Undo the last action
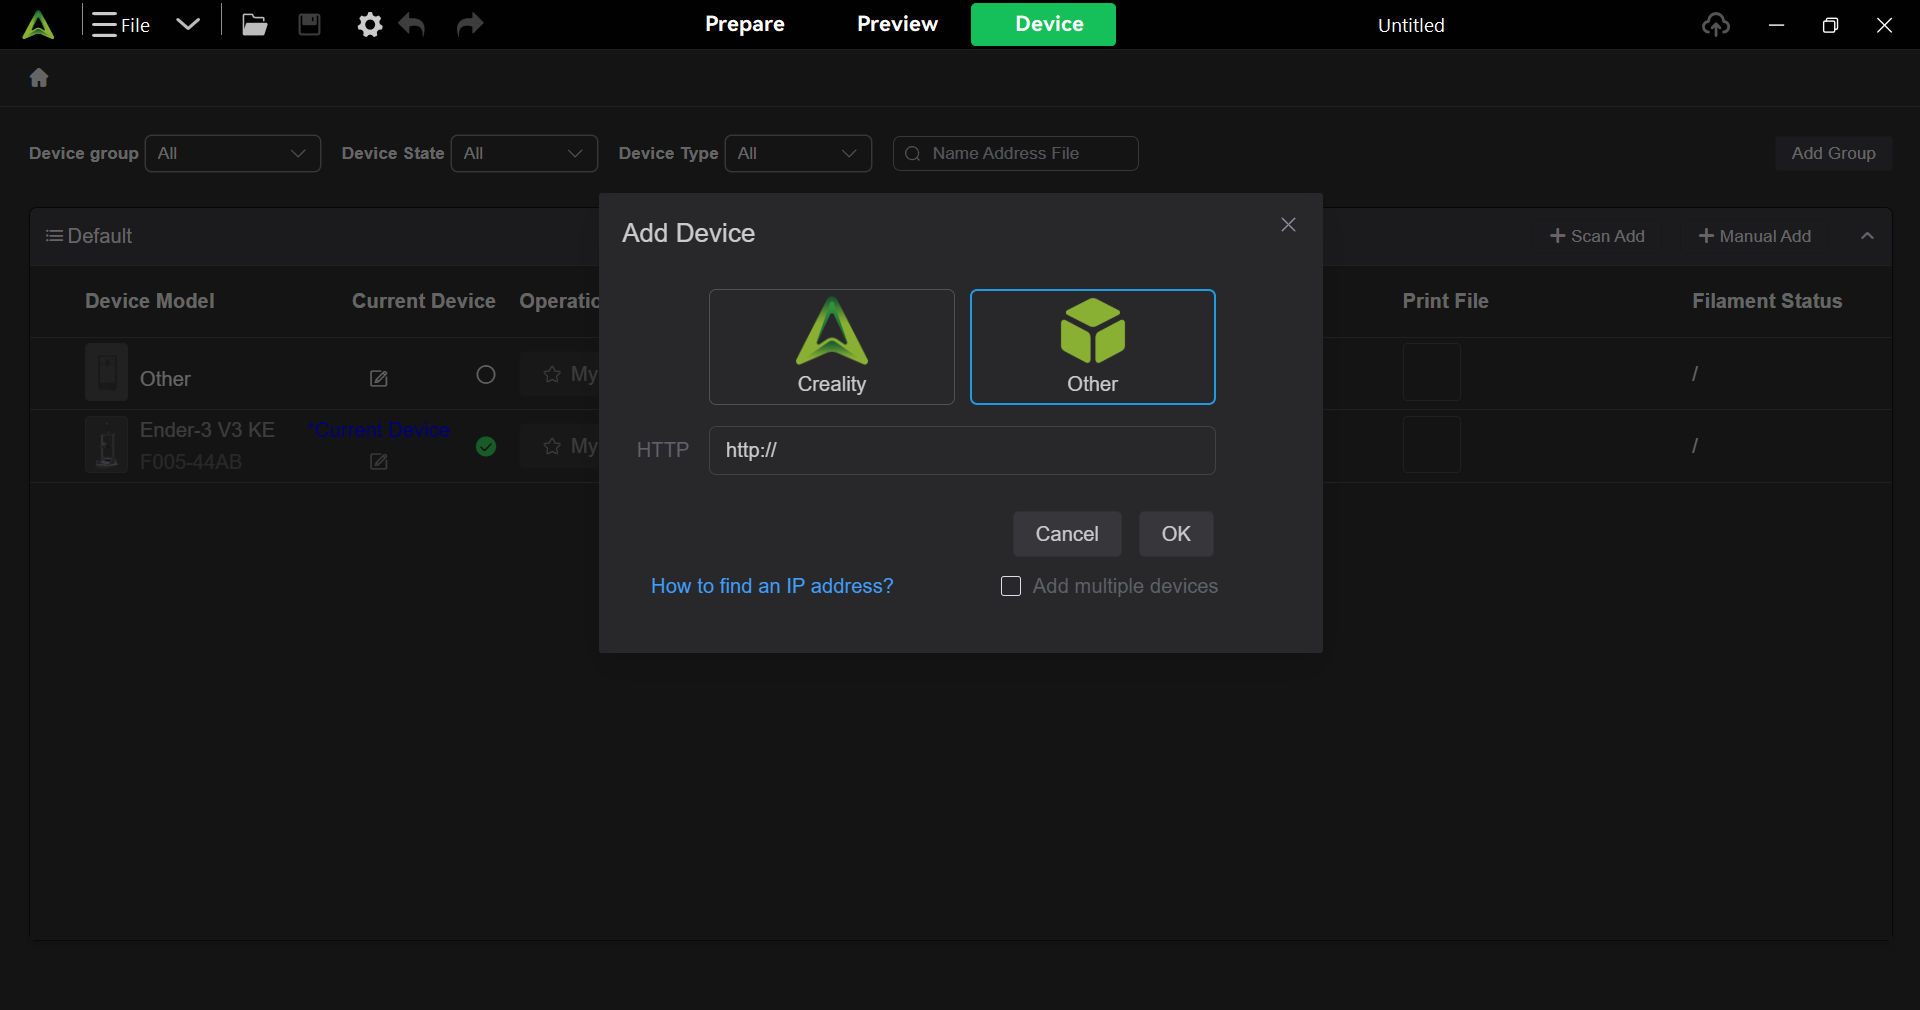Screen dimensions: 1920x1010 (x=412, y=24)
